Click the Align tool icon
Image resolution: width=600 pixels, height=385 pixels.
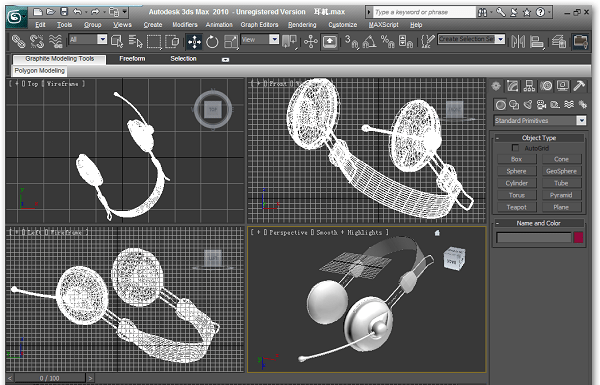tap(537, 41)
